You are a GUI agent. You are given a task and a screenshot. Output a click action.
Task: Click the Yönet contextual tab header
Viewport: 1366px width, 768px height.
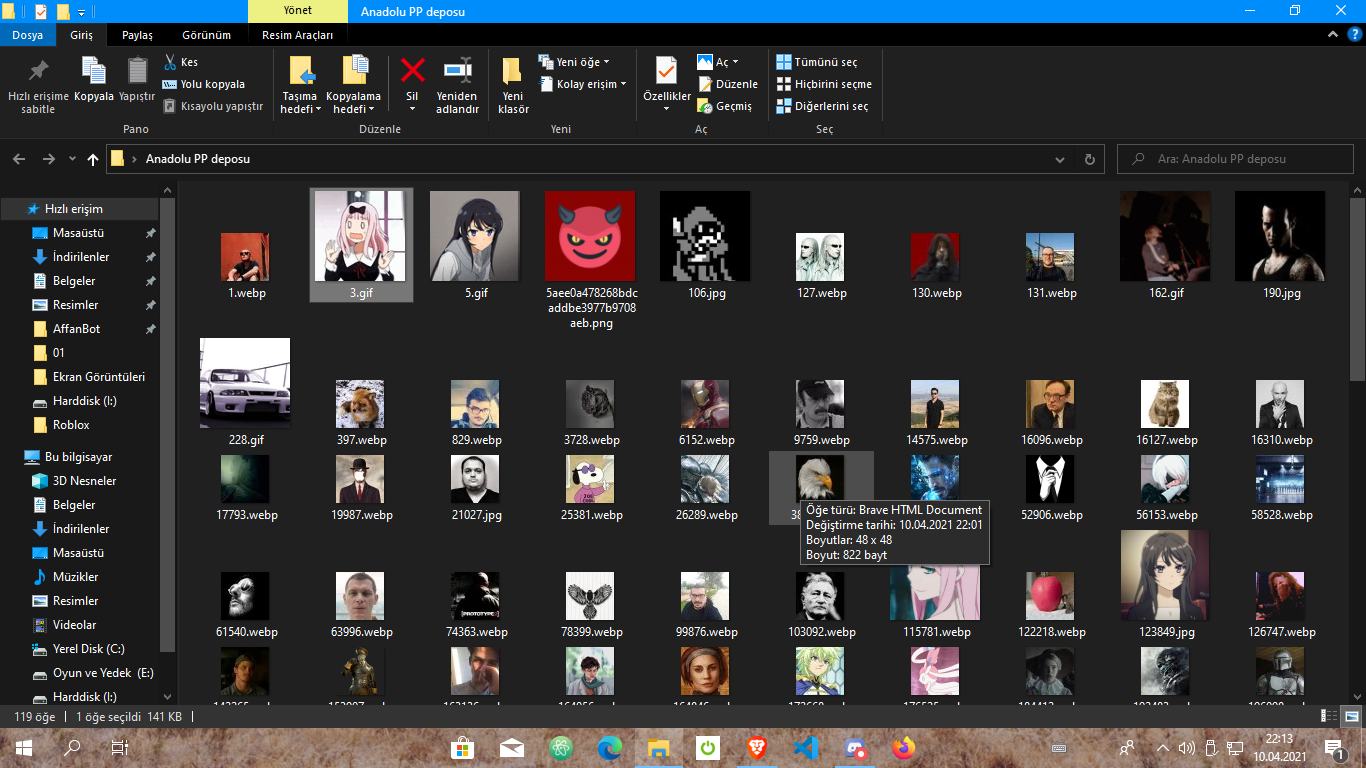click(x=297, y=12)
